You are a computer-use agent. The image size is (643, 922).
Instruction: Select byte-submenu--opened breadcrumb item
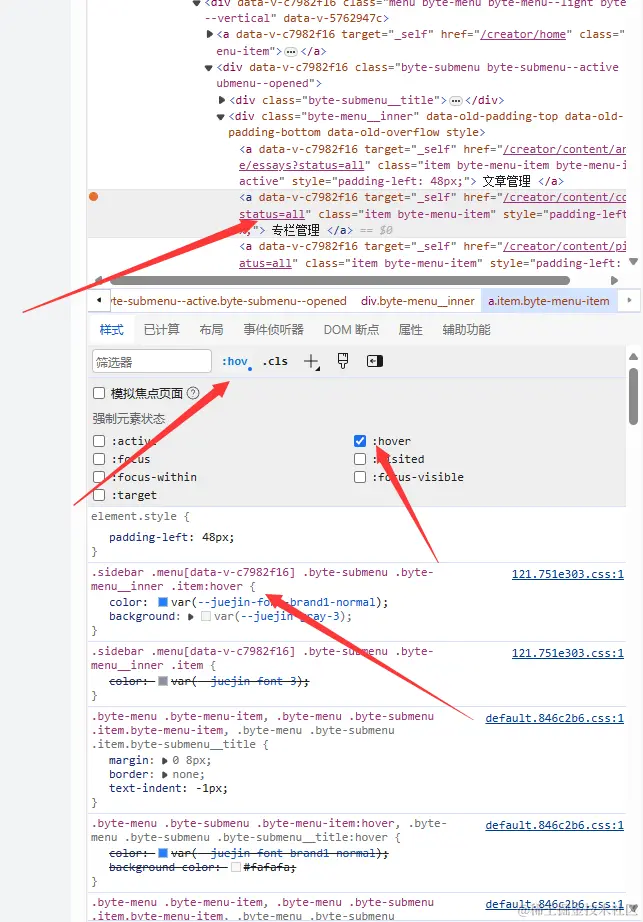(x=228, y=301)
